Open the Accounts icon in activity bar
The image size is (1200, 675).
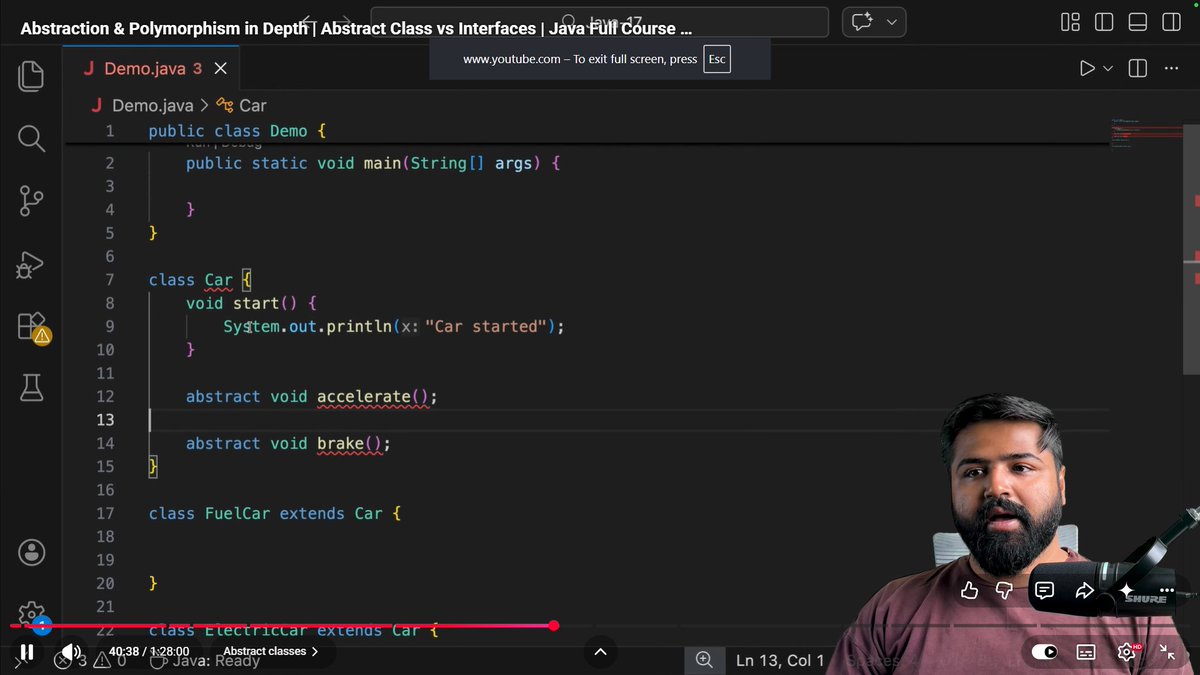tap(31, 552)
